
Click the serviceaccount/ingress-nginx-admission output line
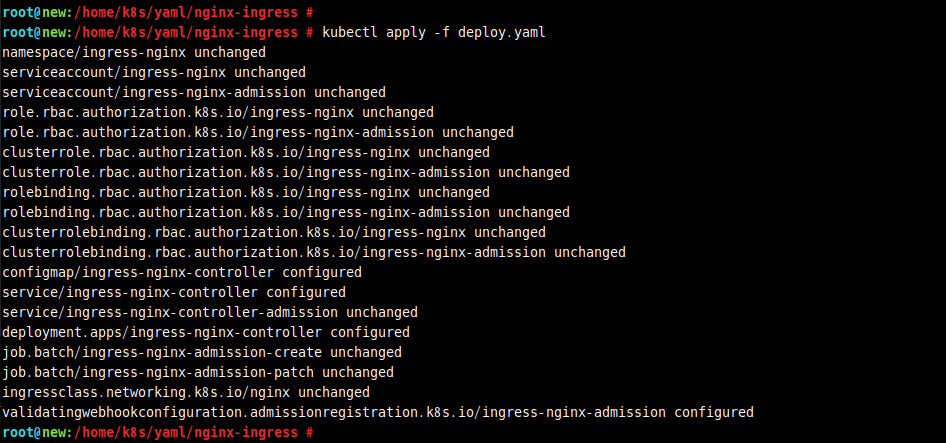194,92
